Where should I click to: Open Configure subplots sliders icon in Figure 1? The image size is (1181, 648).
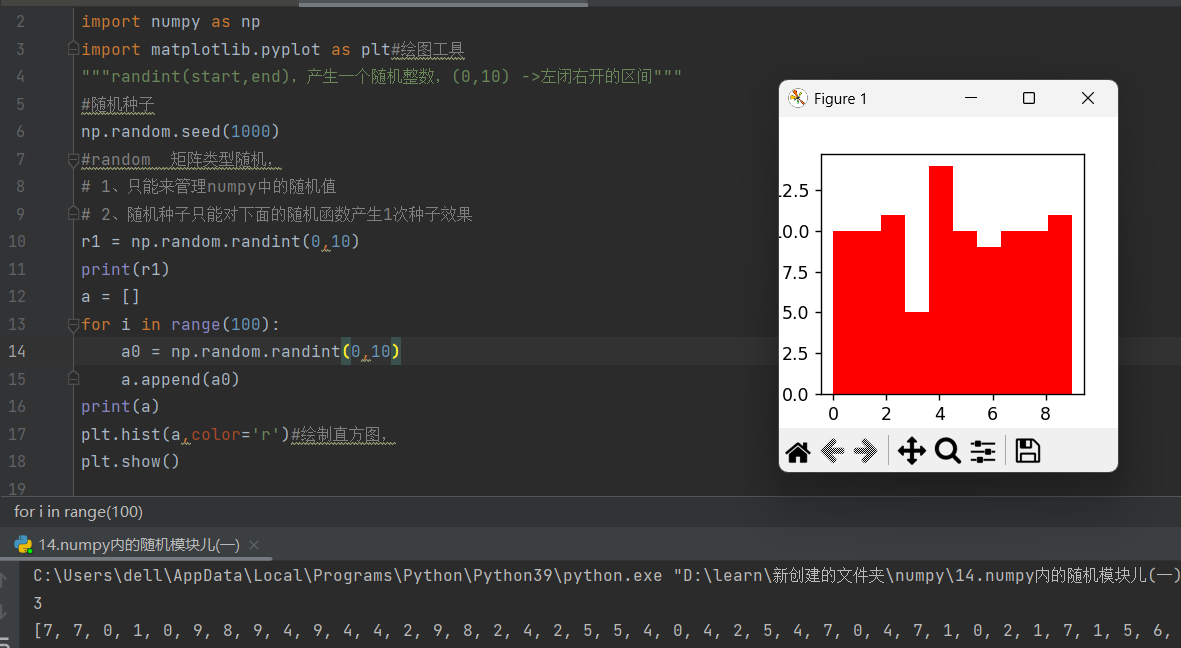click(983, 451)
